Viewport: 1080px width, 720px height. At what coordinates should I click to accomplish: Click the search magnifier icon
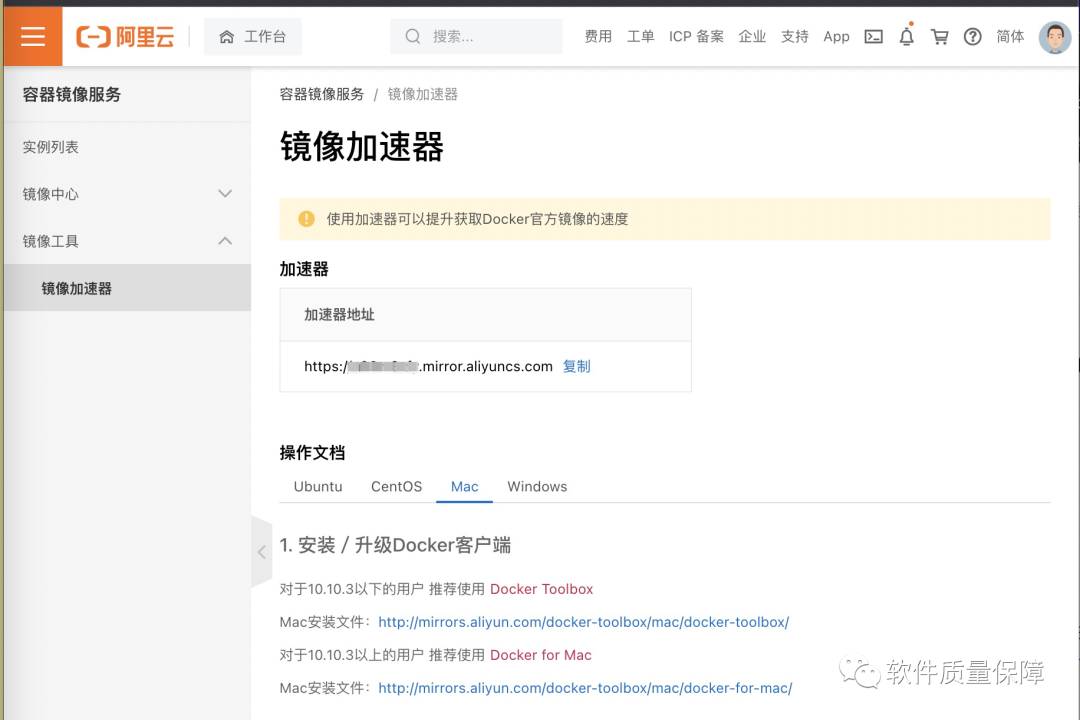tap(413, 37)
